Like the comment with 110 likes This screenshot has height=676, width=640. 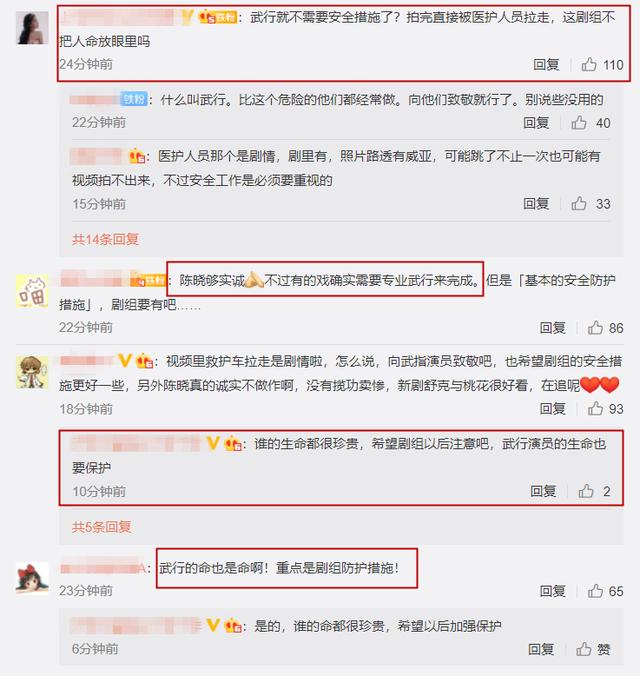(589, 65)
